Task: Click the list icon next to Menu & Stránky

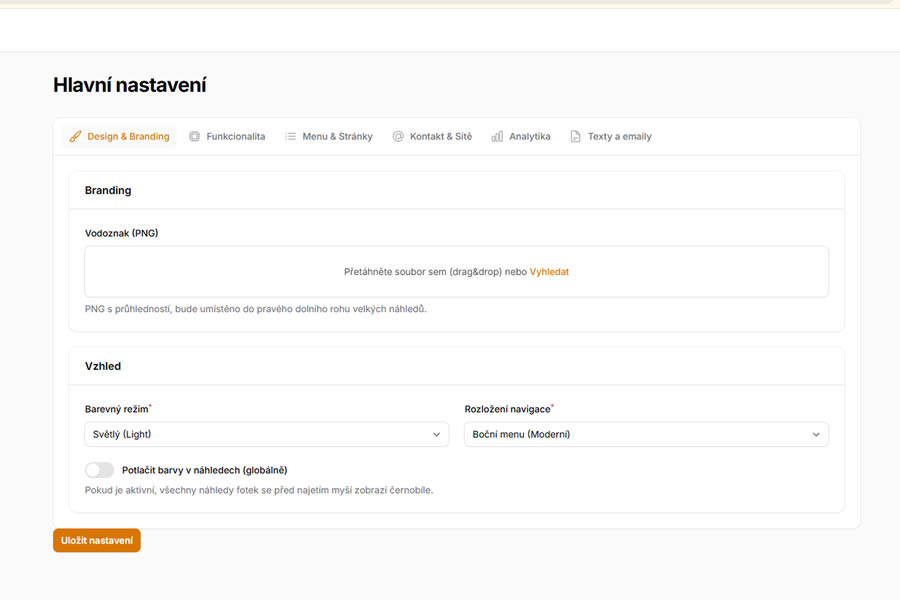Action: pyautogui.click(x=290, y=136)
